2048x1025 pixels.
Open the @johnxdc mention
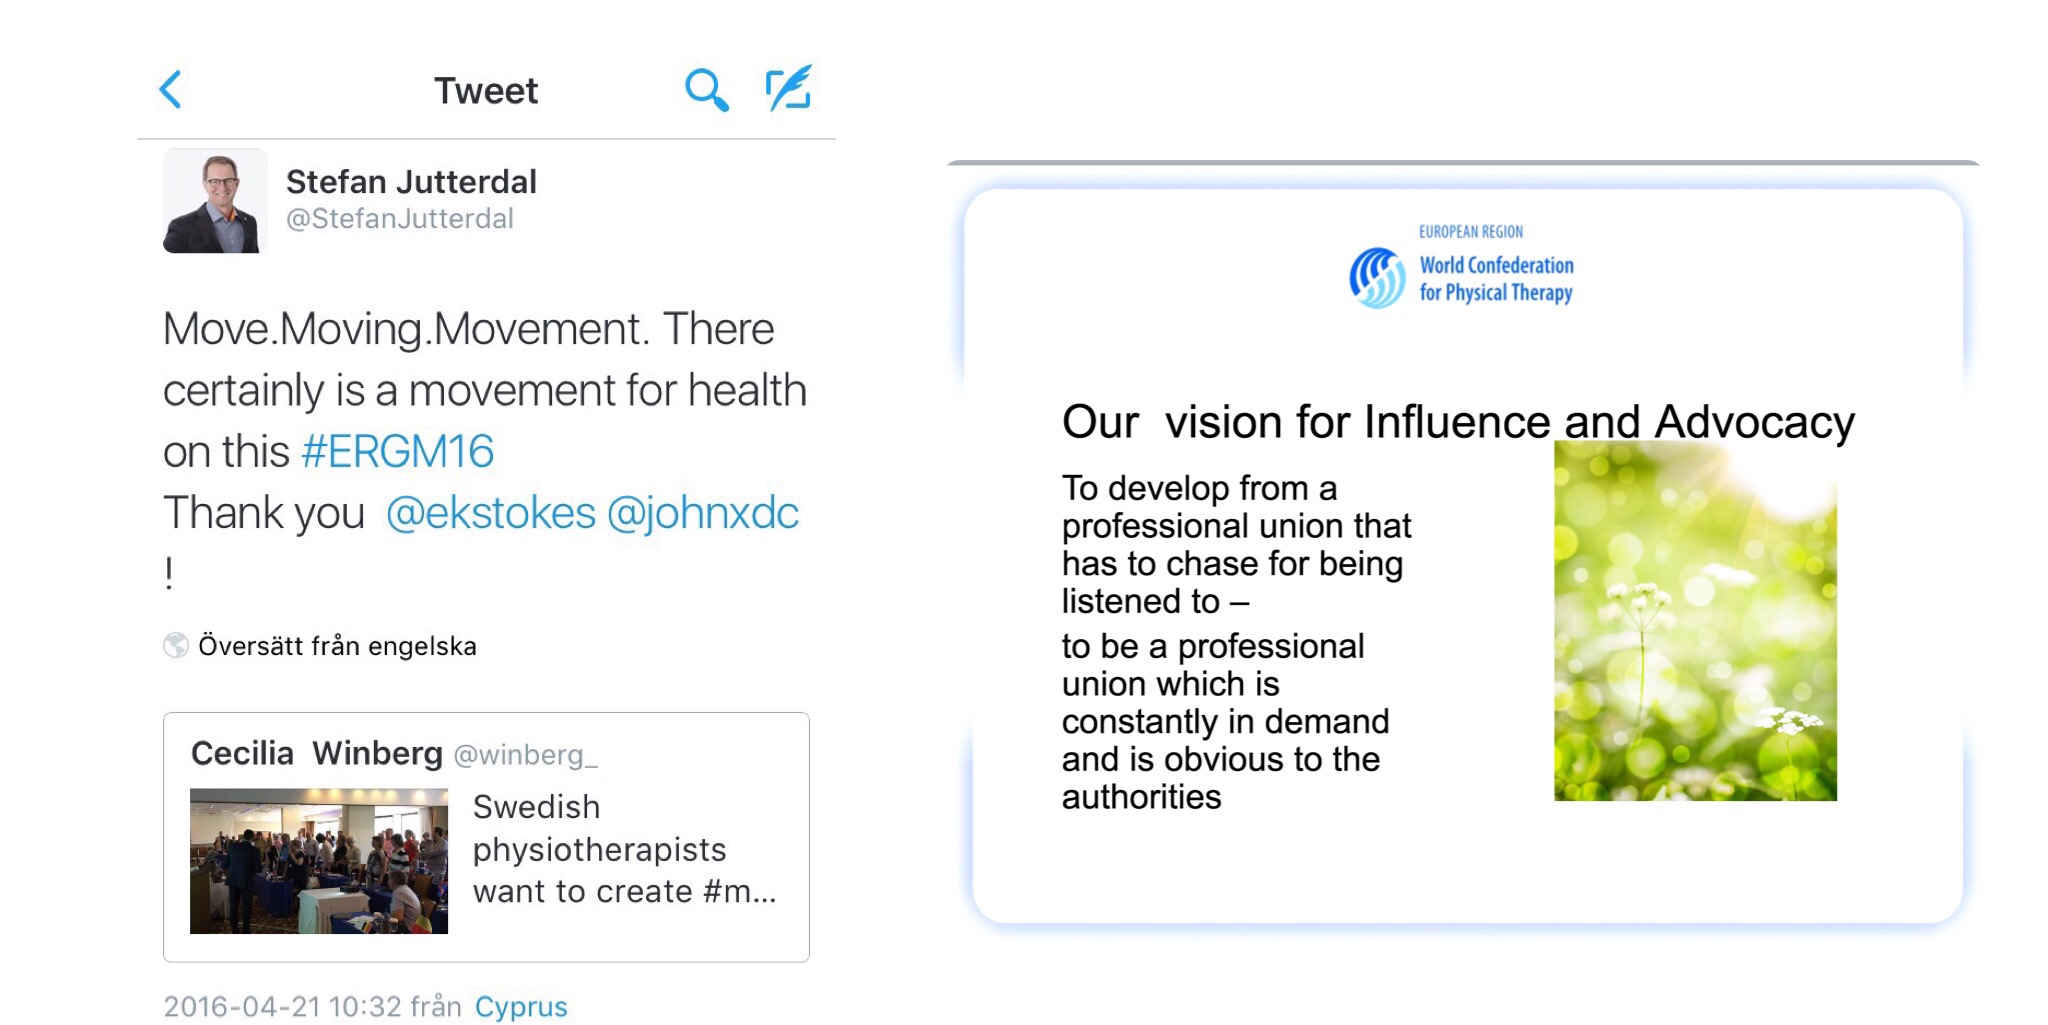(x=703, y=513)
